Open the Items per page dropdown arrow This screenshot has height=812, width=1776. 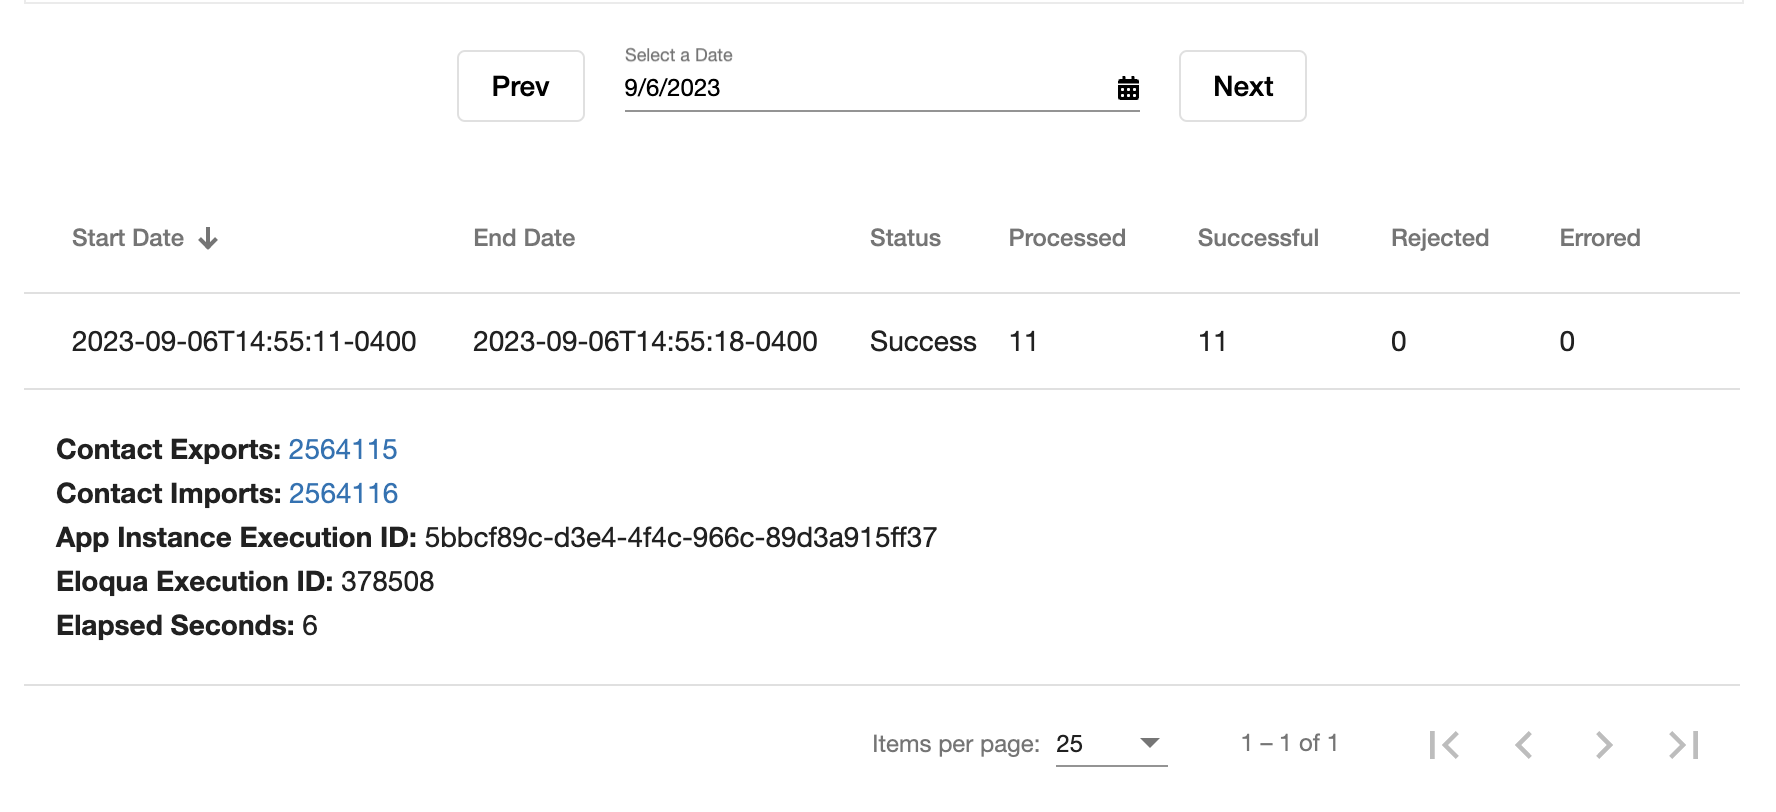pos(1150,743)
